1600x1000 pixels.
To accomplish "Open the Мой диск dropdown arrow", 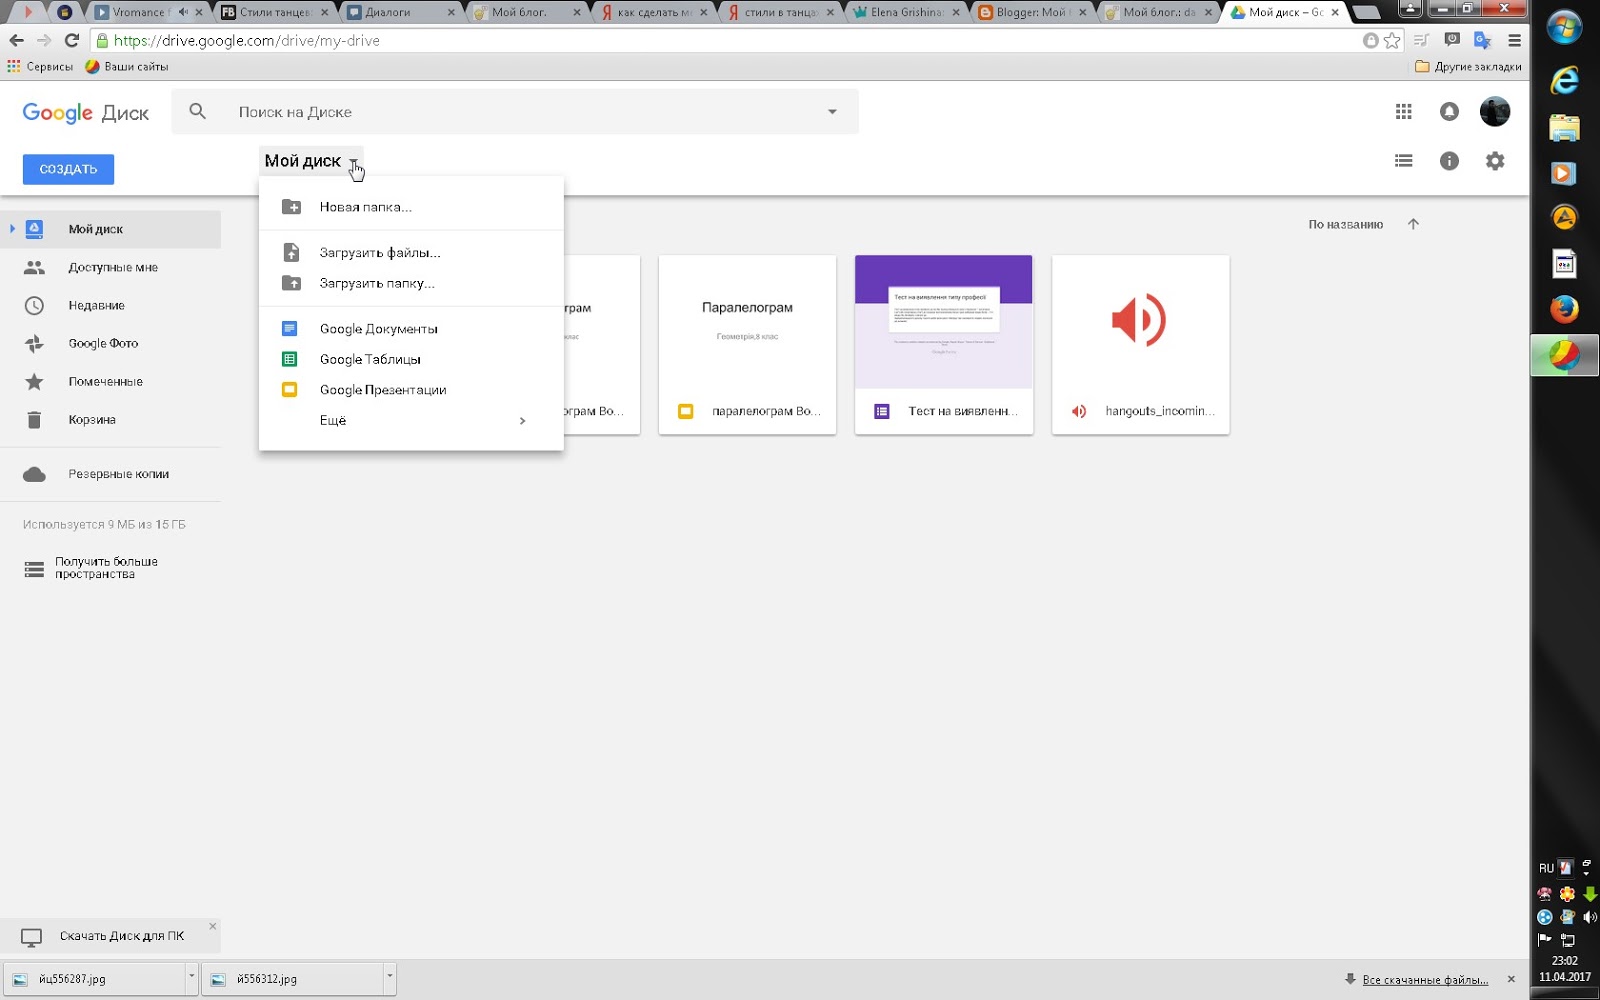I will click(x=353, y=162).
